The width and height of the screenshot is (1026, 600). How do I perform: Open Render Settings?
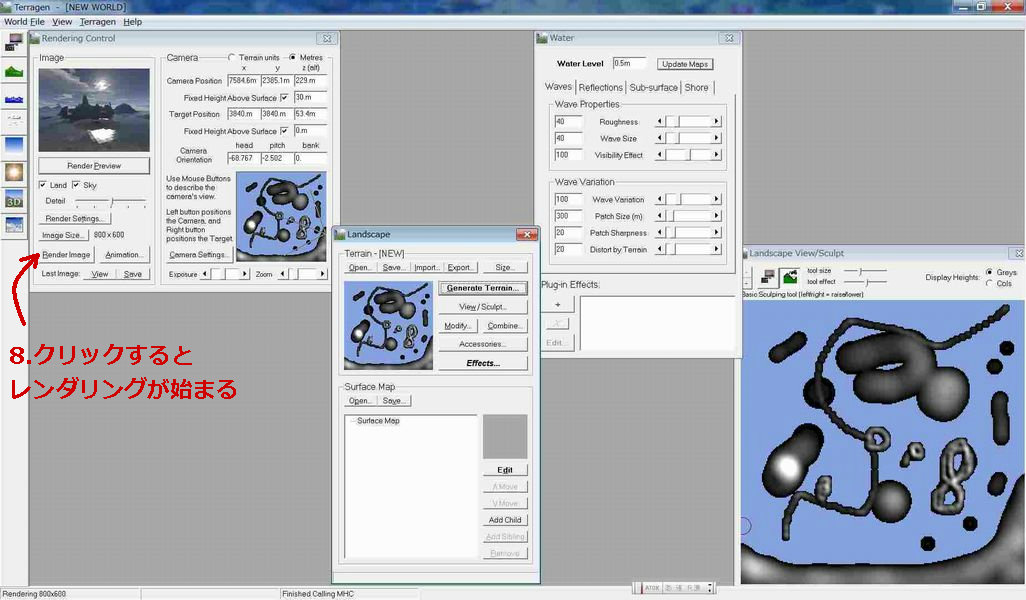(74, 219)
